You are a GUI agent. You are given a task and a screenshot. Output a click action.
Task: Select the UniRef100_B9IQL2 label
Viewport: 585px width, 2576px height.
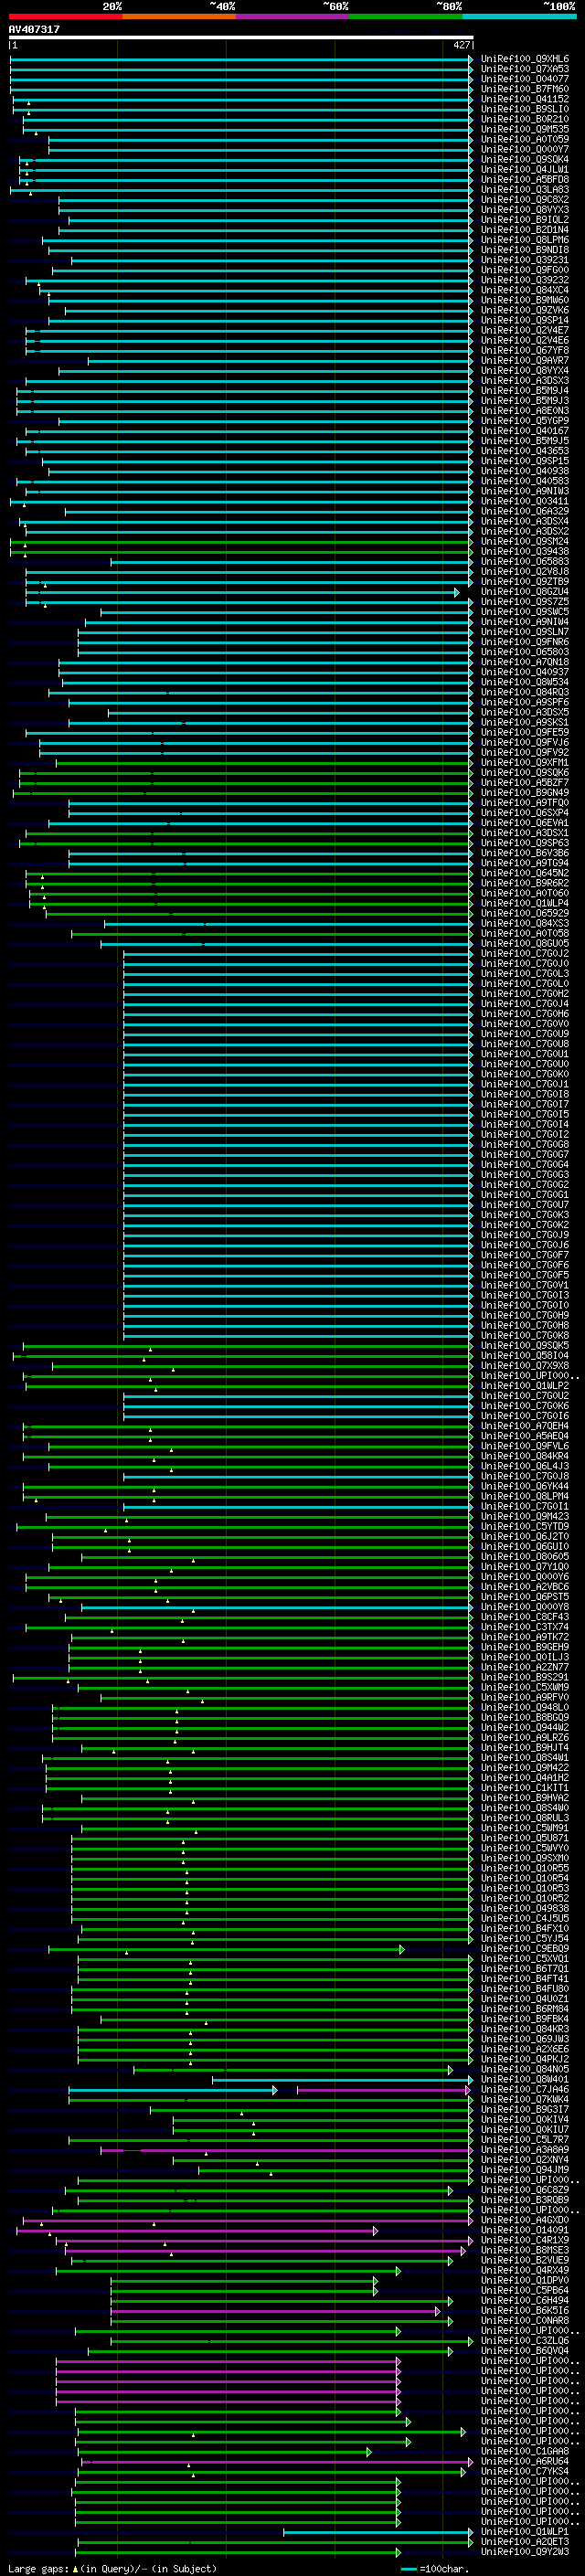click(525, 220)
